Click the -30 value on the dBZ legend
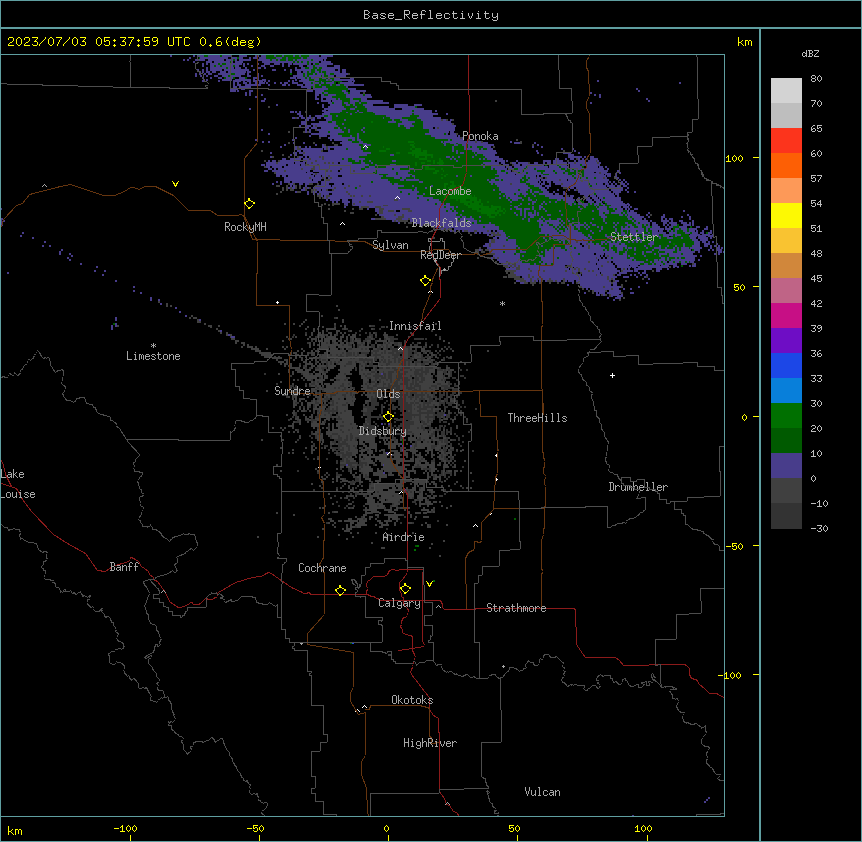Image resolution: width=862 pixels, height=842 pixels. [819, 528]
